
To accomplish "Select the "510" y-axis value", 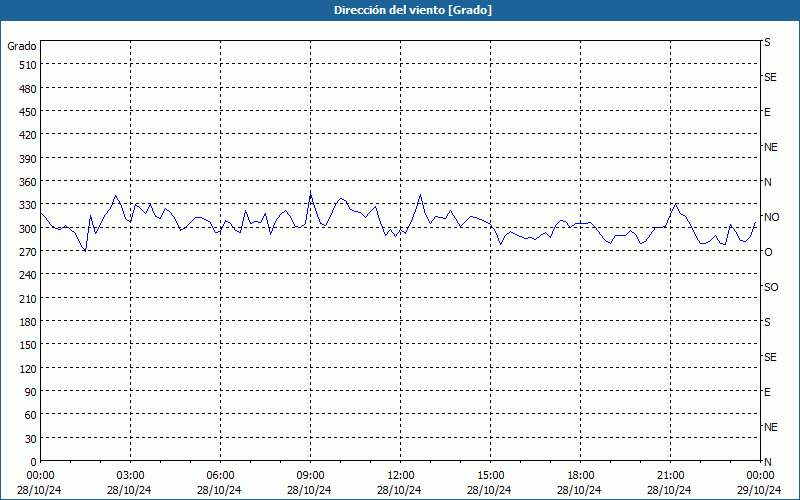I will (28, 65).
